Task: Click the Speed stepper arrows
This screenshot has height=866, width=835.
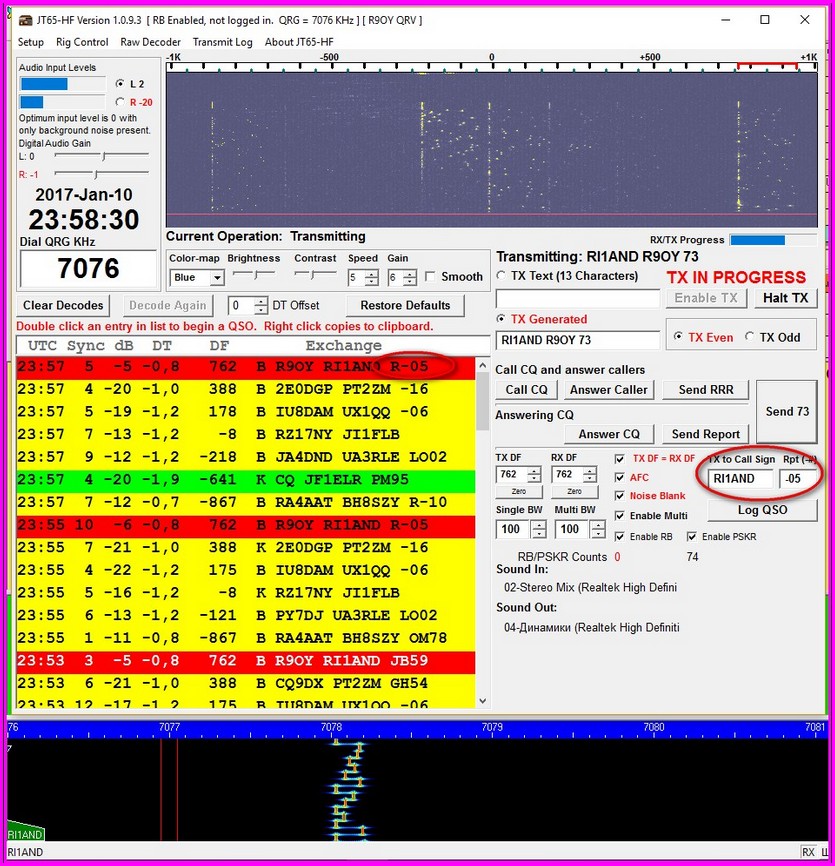Action: (x=372, y=278)
